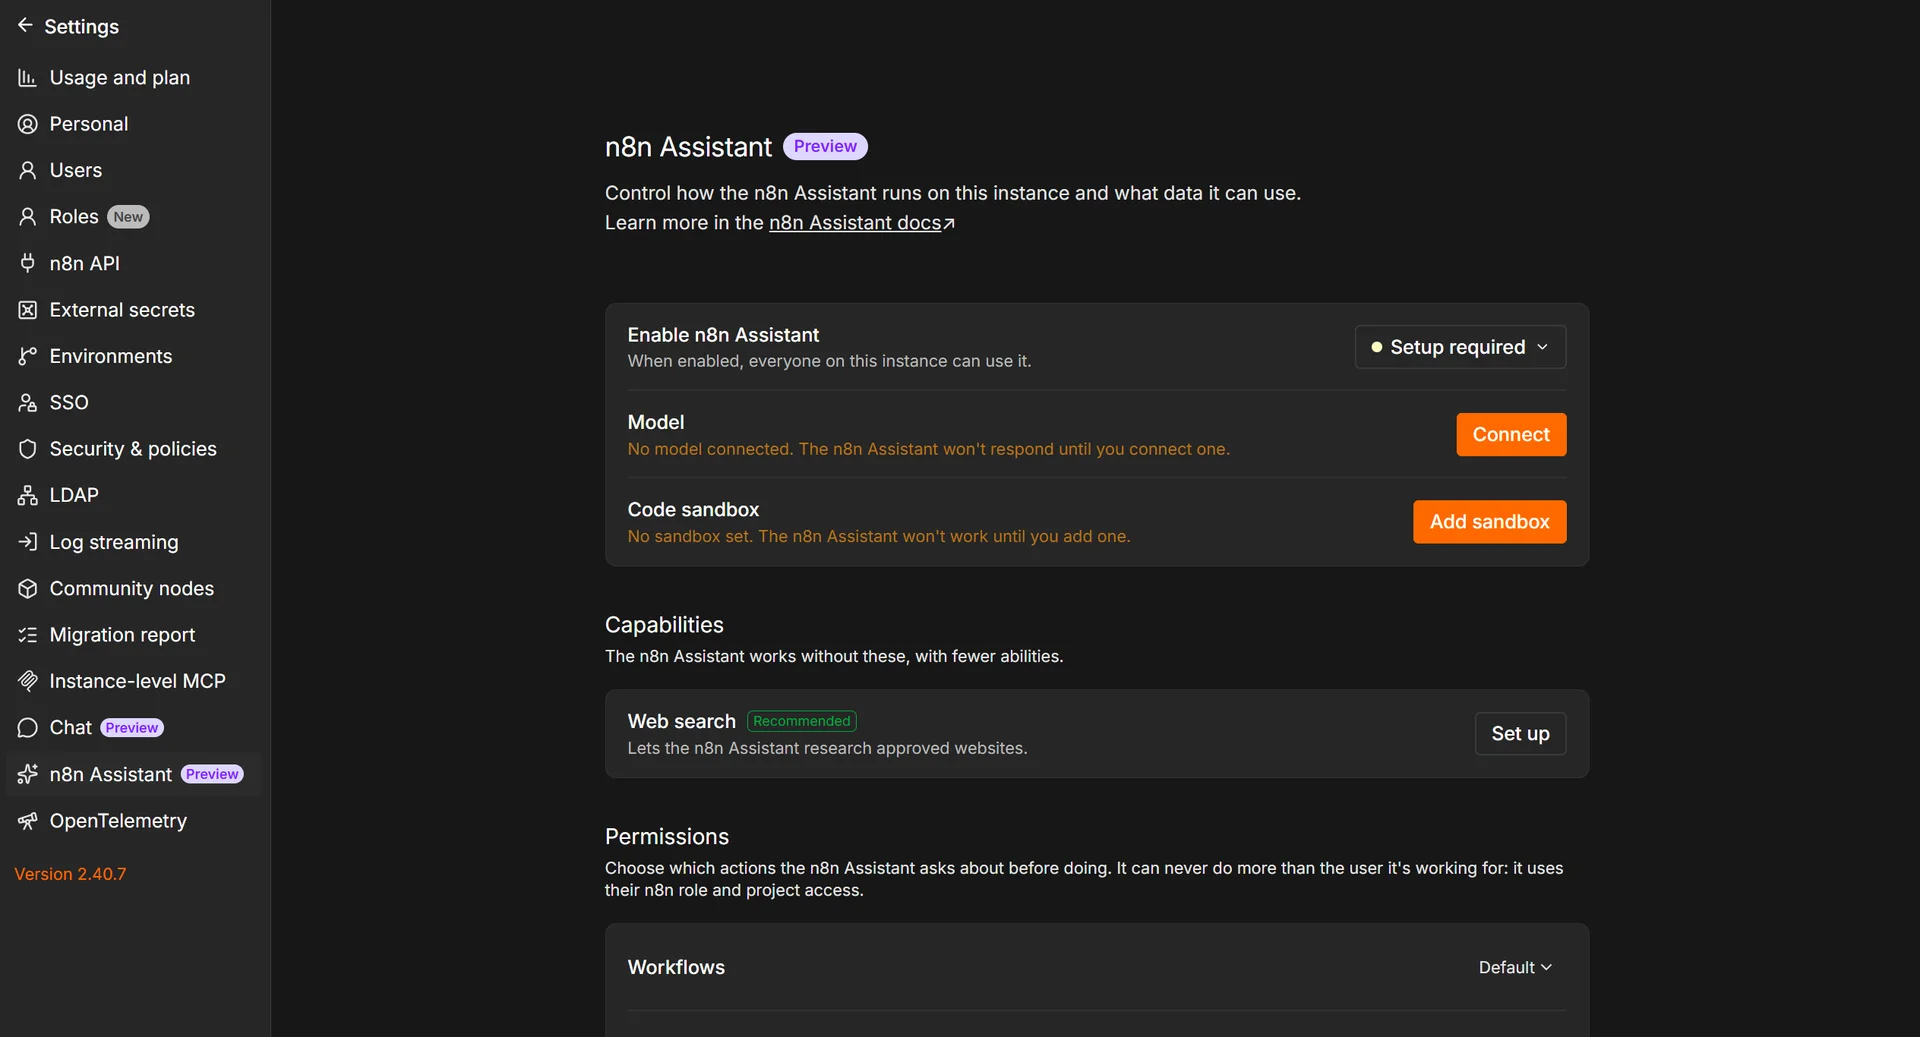Open the n8n Assistant docs link

[855, 223]
